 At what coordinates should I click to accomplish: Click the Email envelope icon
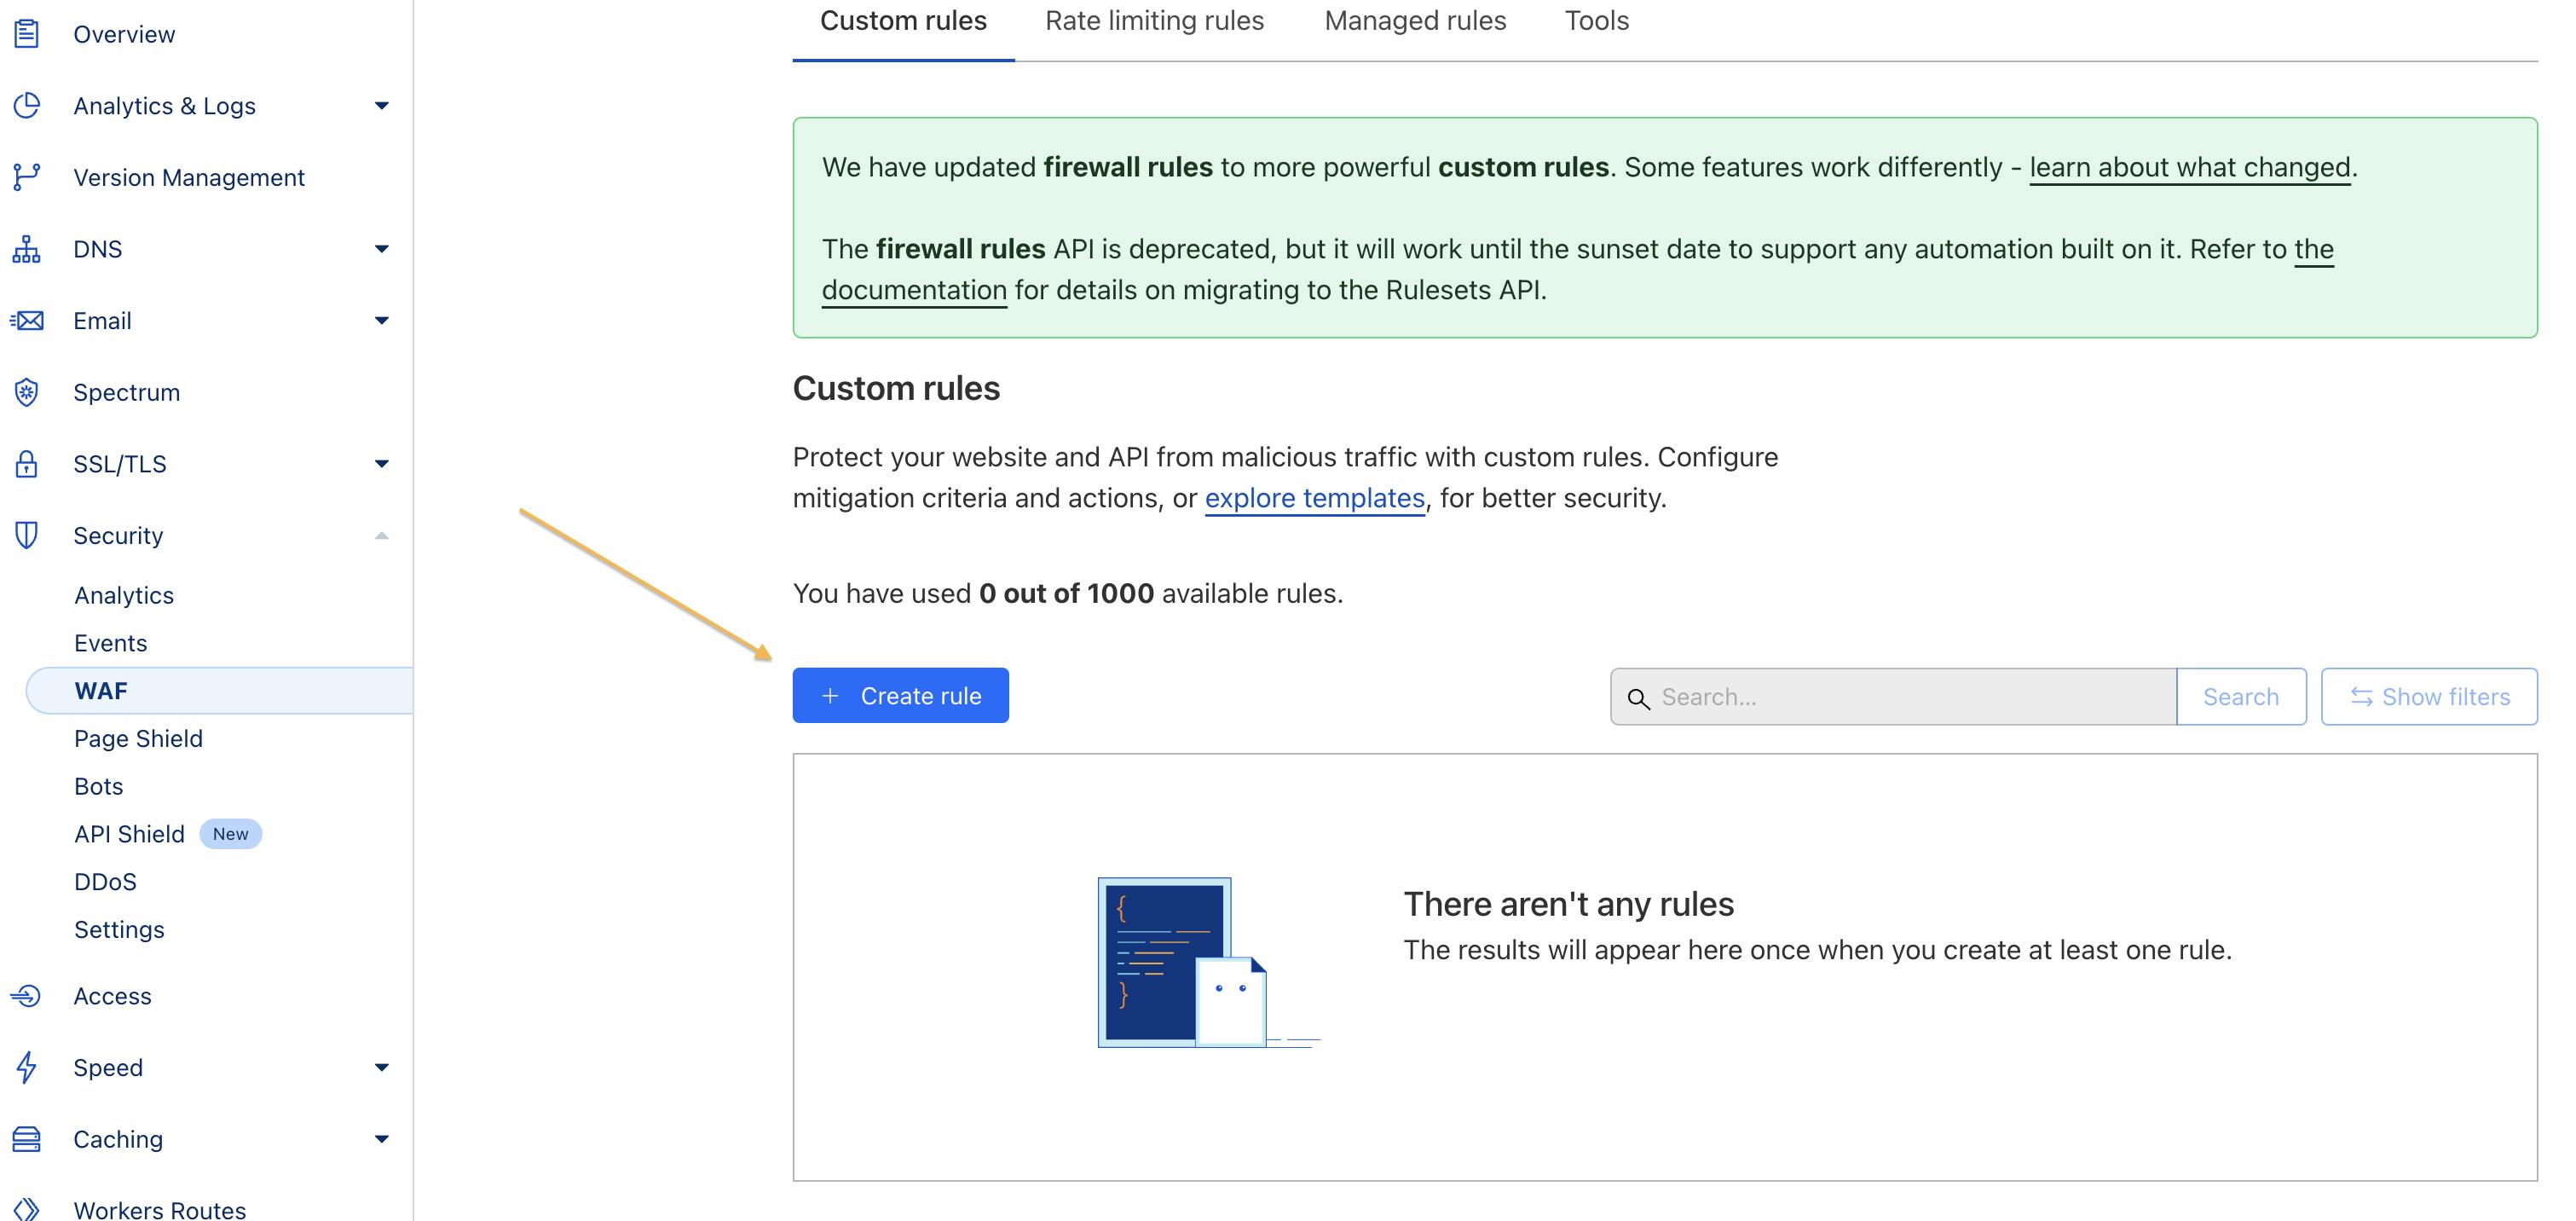pos(27,321)
